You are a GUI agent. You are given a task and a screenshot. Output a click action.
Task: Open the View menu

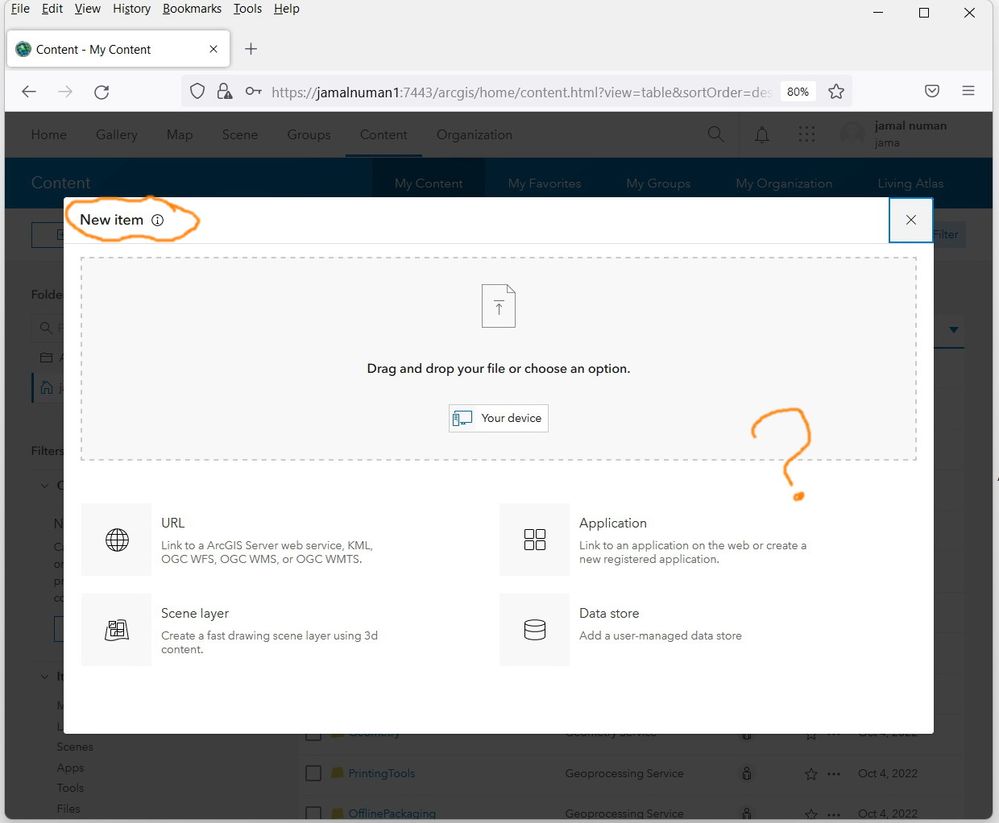[87, 9]
